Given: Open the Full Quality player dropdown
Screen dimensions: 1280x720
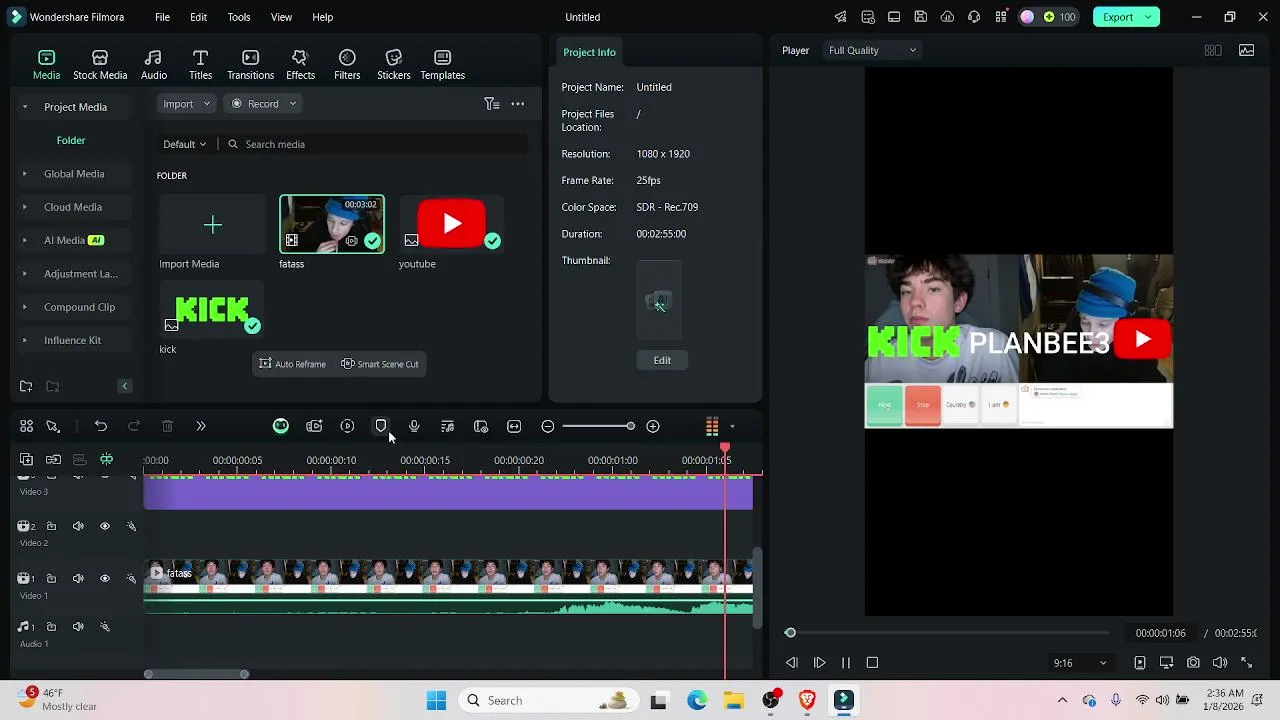Looking at the screenshot, I should tap(872, 50).
